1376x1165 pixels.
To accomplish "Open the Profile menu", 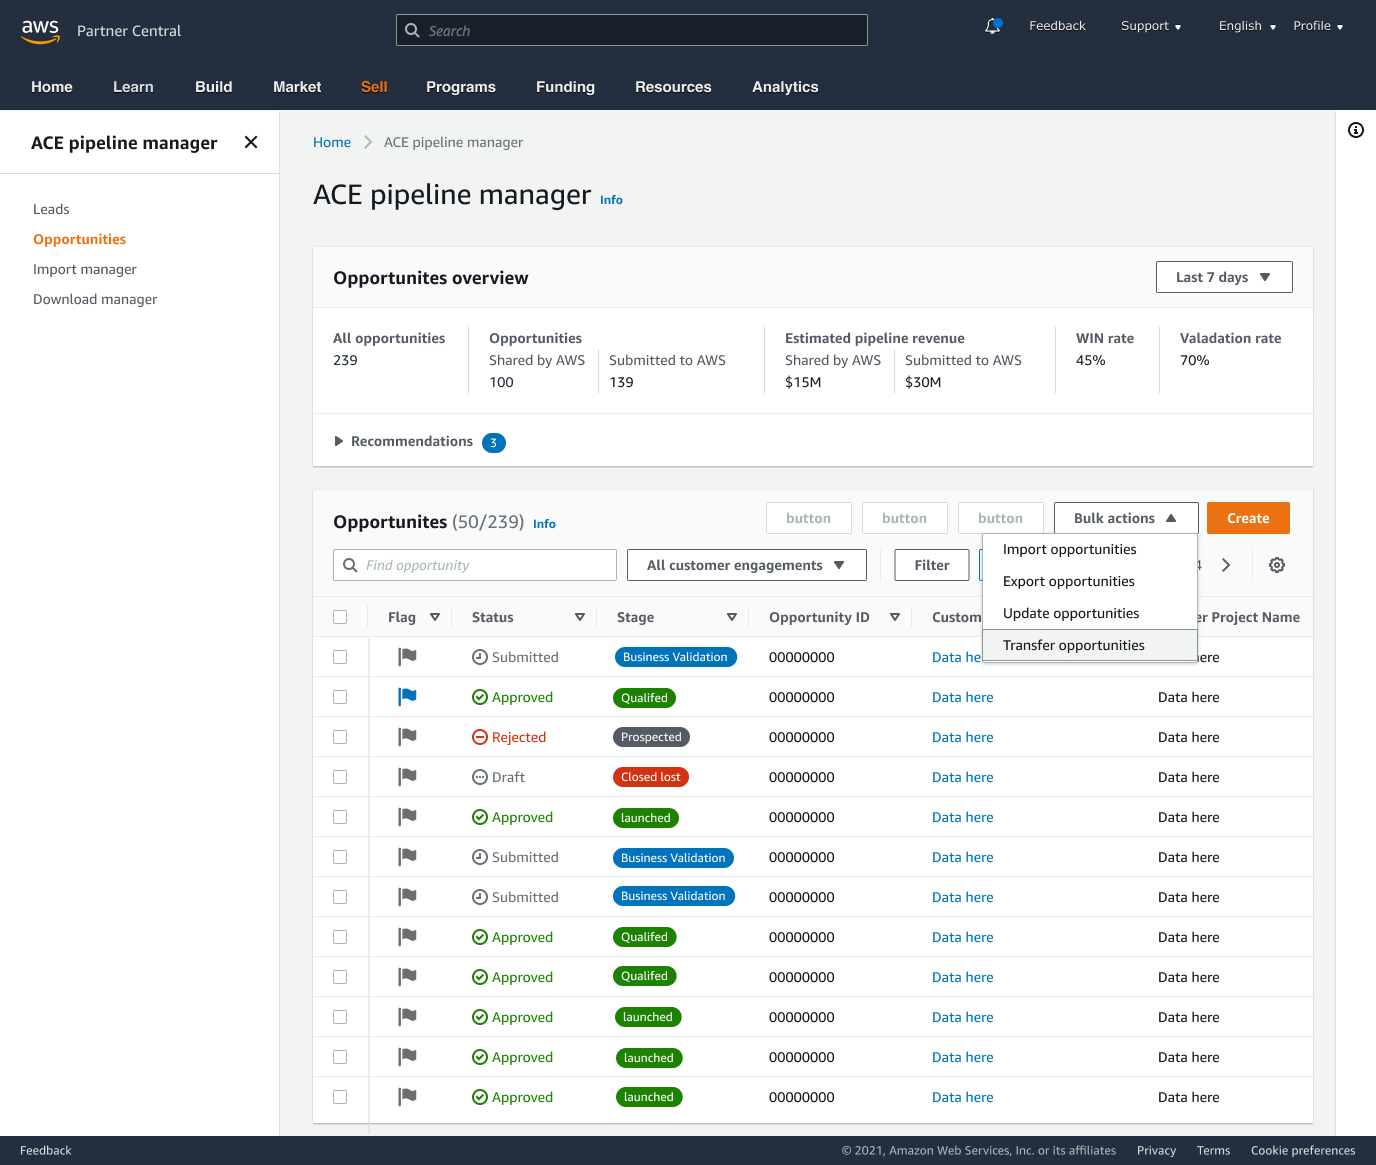I will point(1318,26).
